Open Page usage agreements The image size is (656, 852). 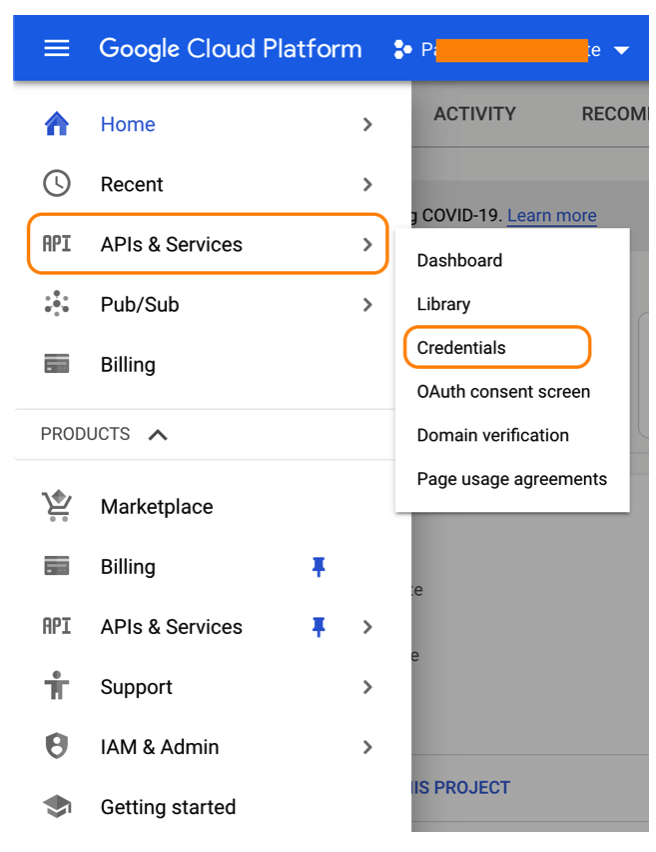click(512, 479)
